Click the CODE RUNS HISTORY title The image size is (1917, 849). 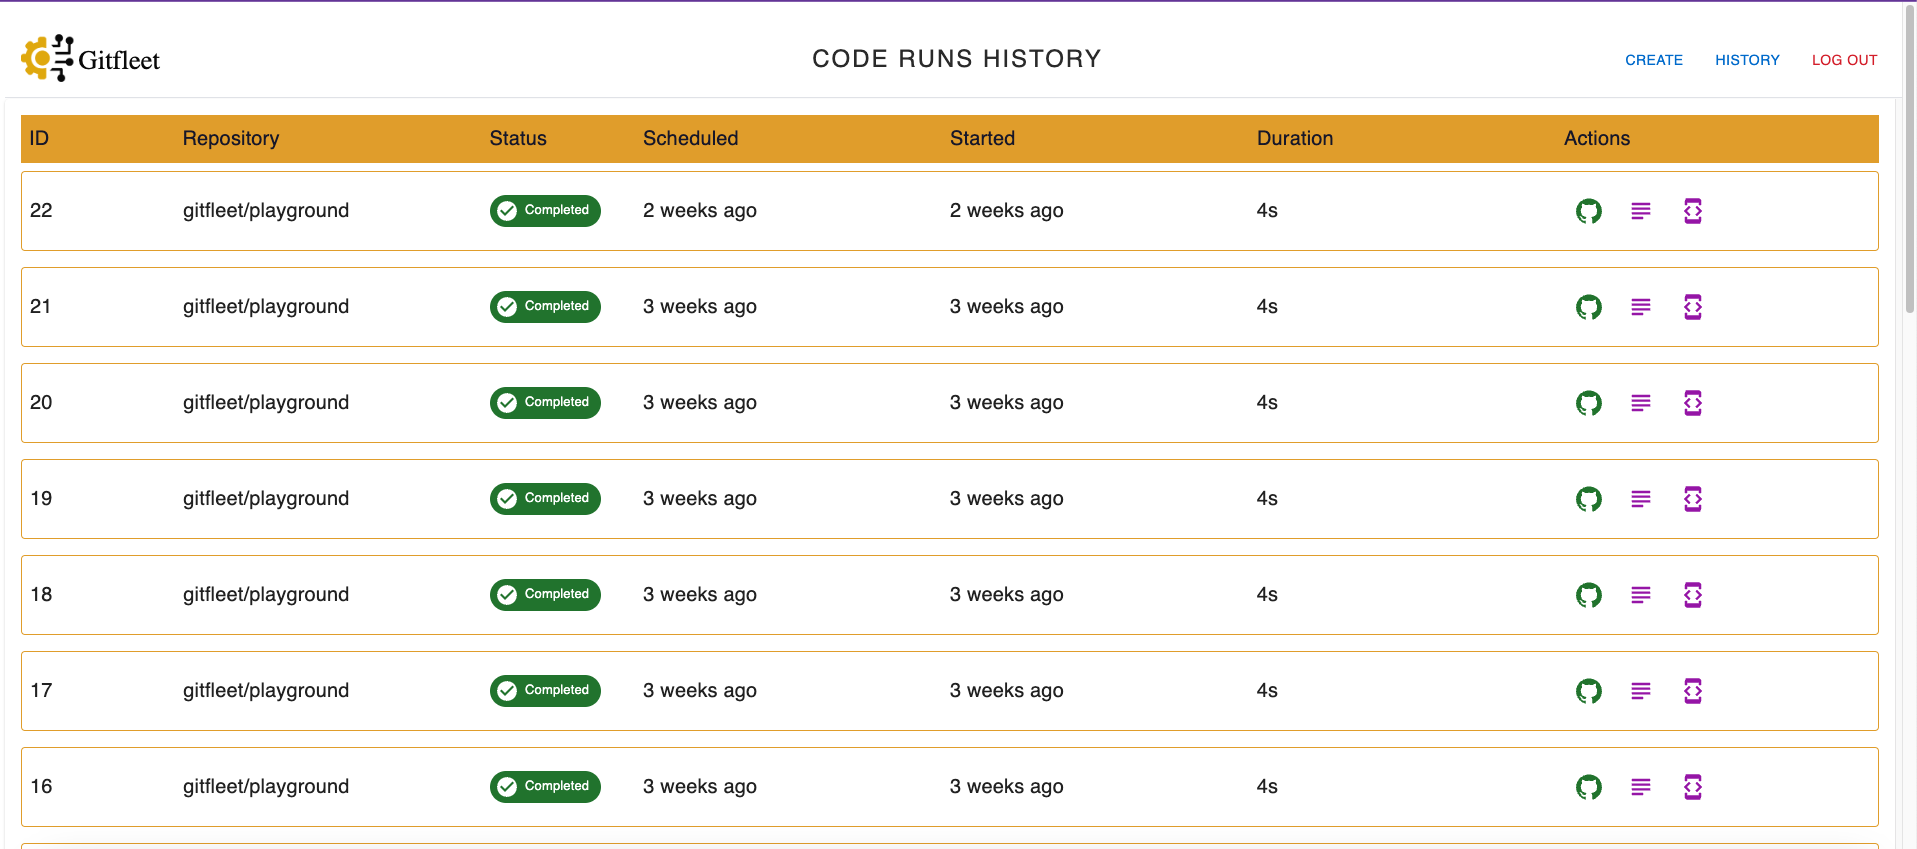956,59
